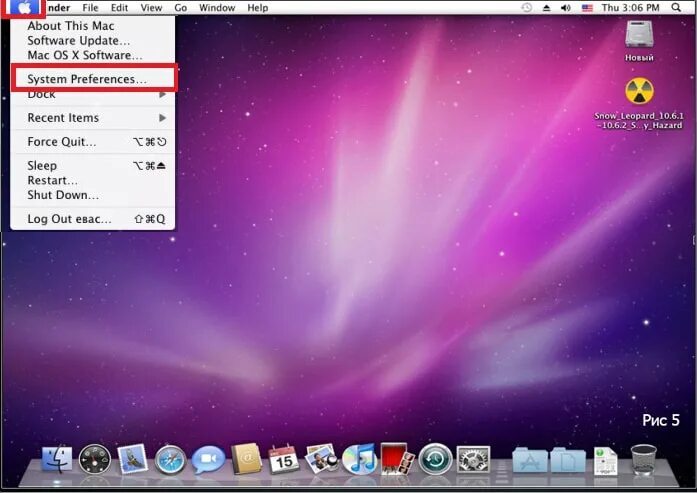Image resolution: width=697 pixels, height=493 pixels.
Task: Open Preview photos icon in Dock
Action: click(x=321, y=459)
